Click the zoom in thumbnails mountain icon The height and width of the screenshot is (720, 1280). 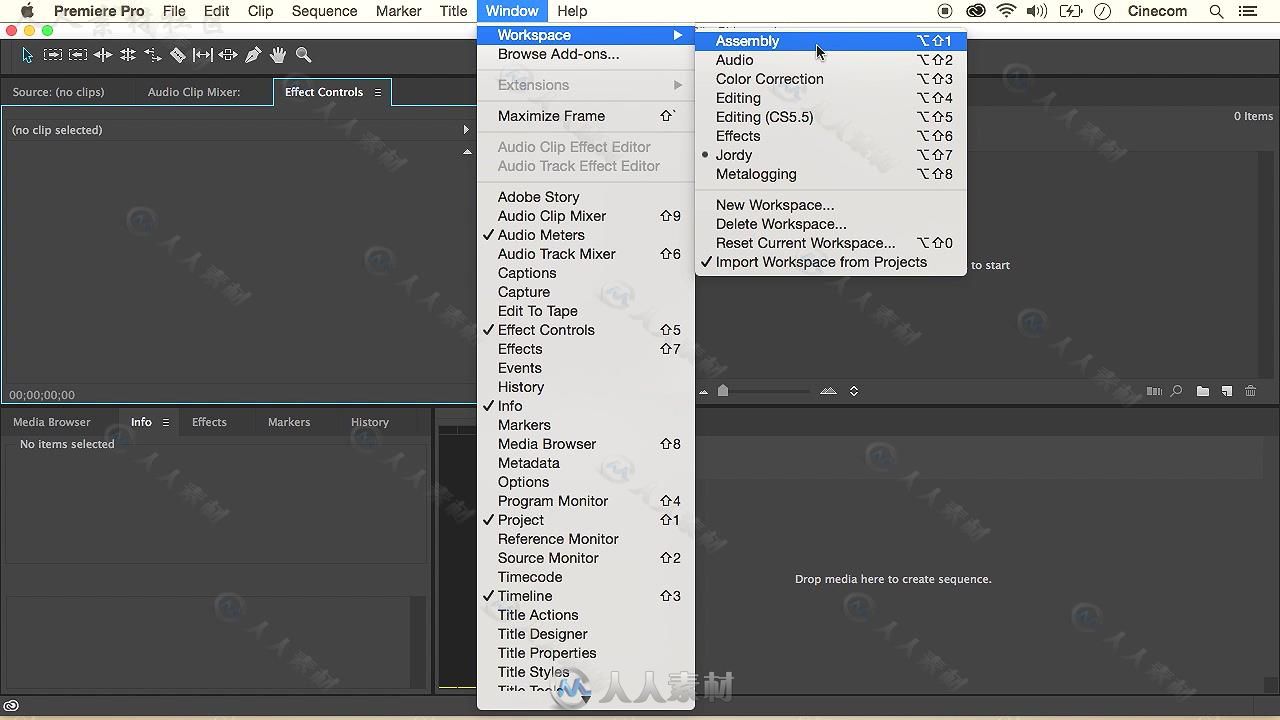pyautogui.click(x=828, y=391)
